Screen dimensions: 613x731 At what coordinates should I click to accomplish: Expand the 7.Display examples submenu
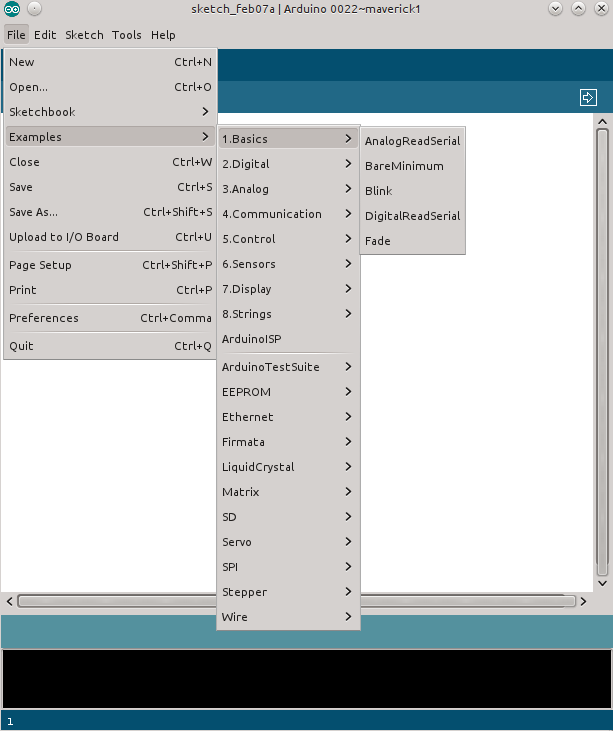(288, 289)
